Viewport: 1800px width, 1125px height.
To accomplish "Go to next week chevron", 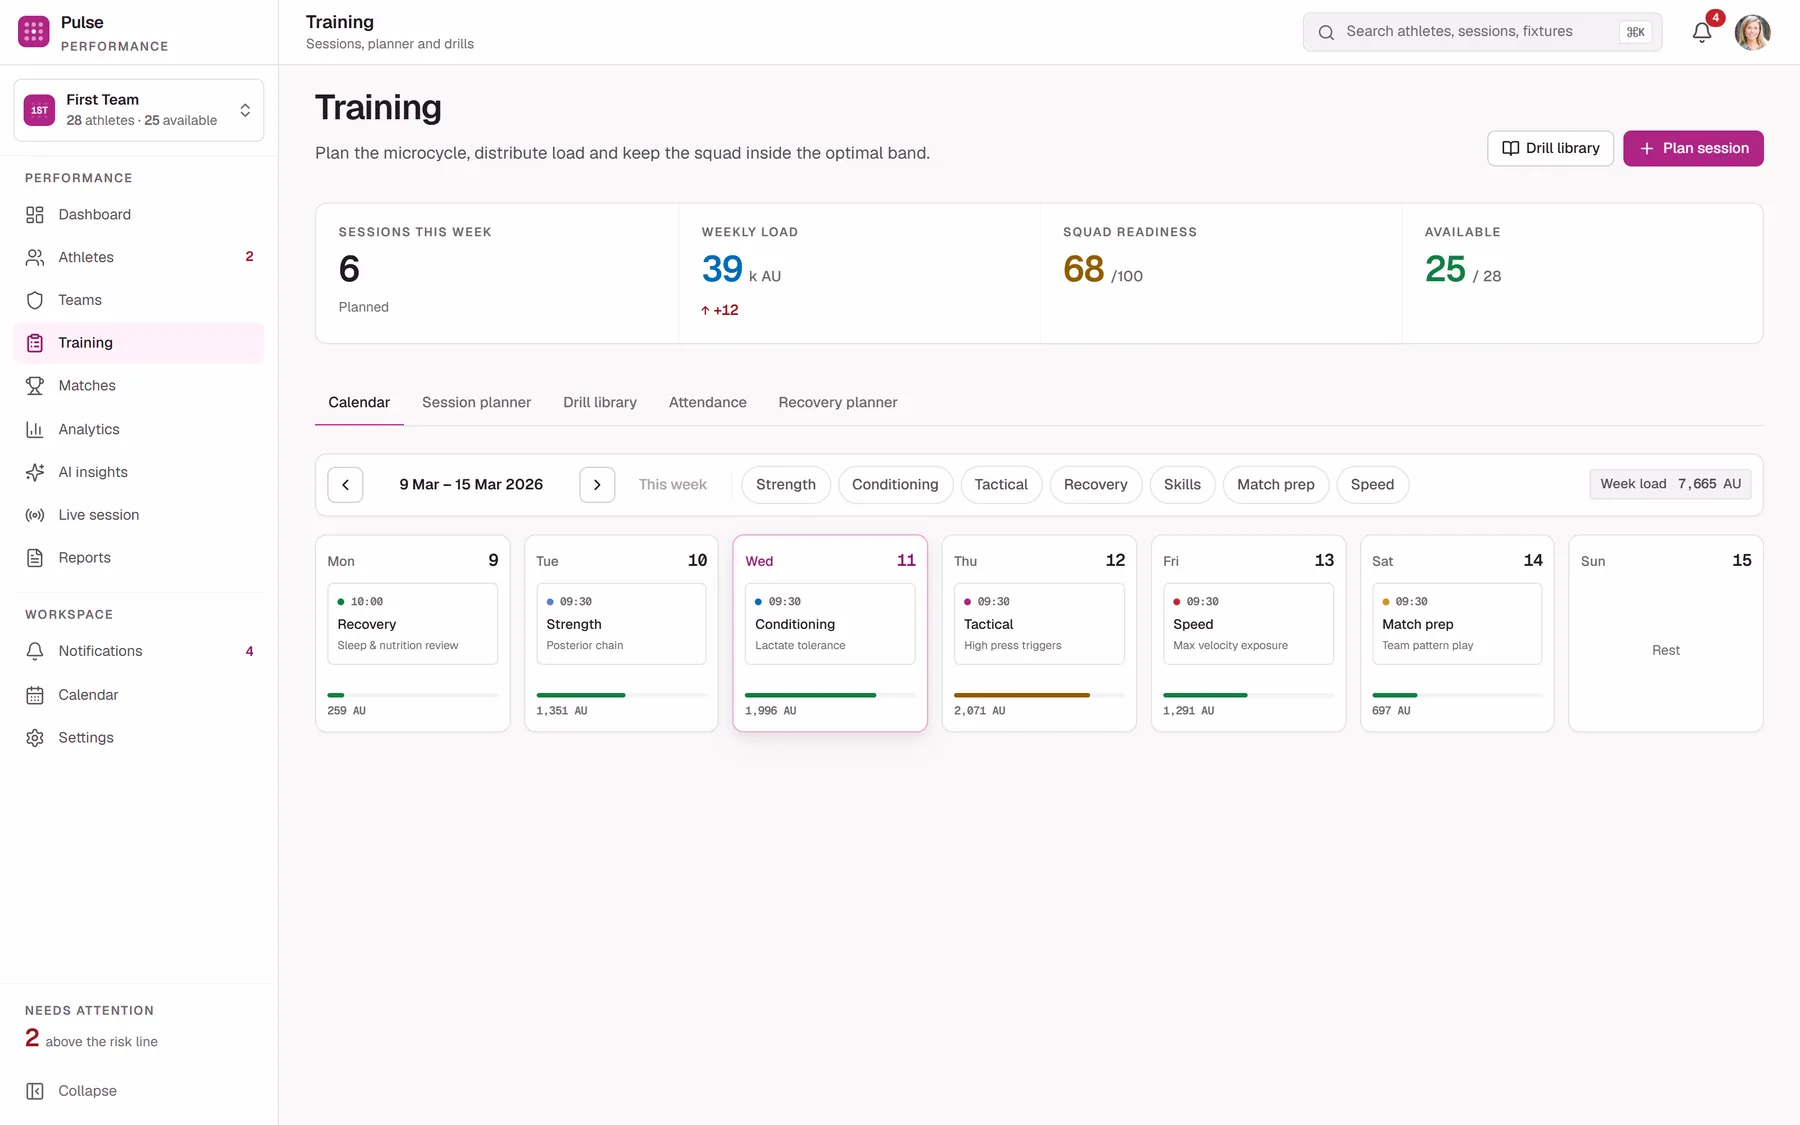I will coord(597,485).
